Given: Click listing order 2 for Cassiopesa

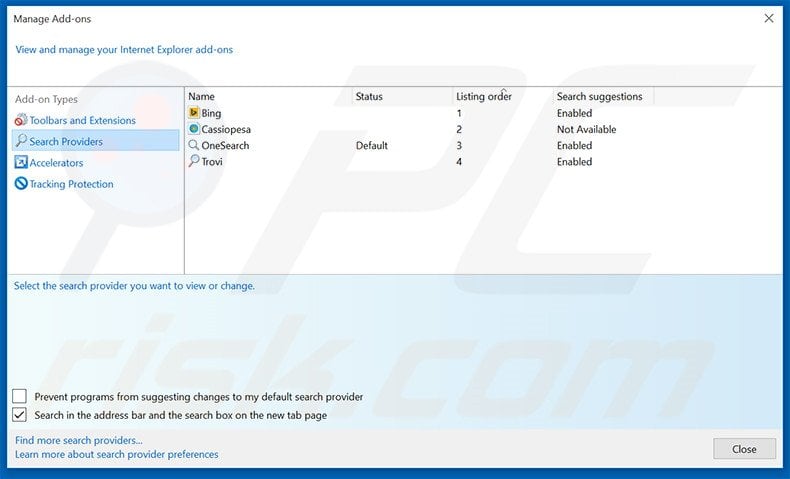Looking at the screenshot, I should pyautogui.click(x=459, y=129).
